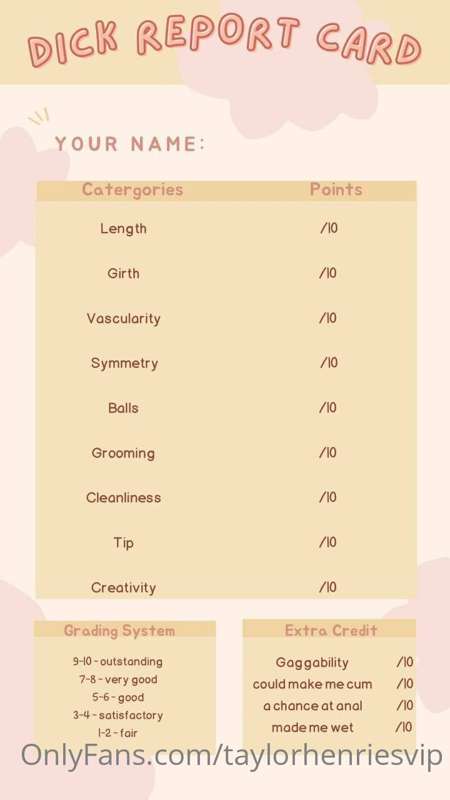450x800 pixels.
Task: Click the Extra Credit header
Action: [x=331, y=631]
